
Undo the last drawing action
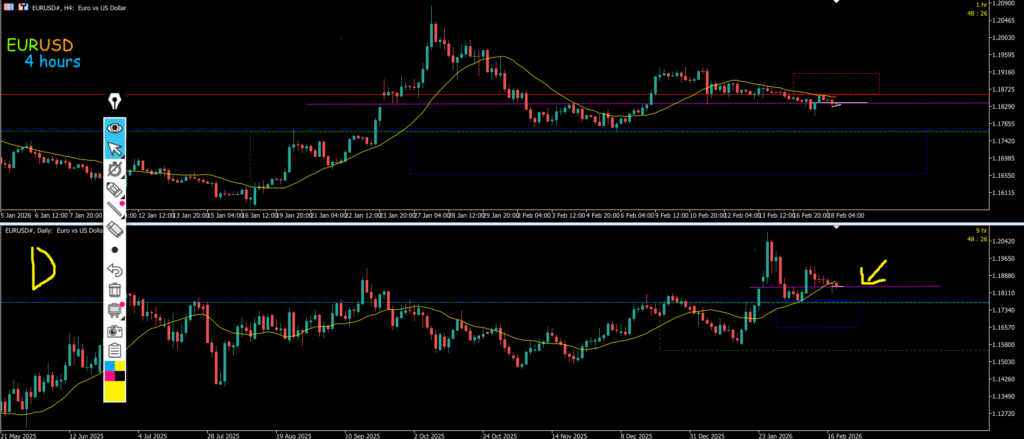116,270
